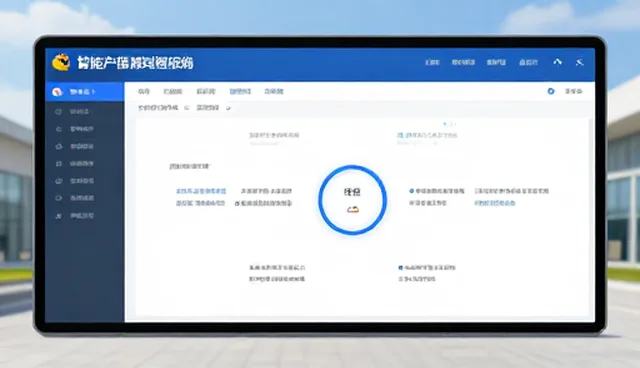Switch to the second content tab
The image size is (640, 368).
(173, 91)
